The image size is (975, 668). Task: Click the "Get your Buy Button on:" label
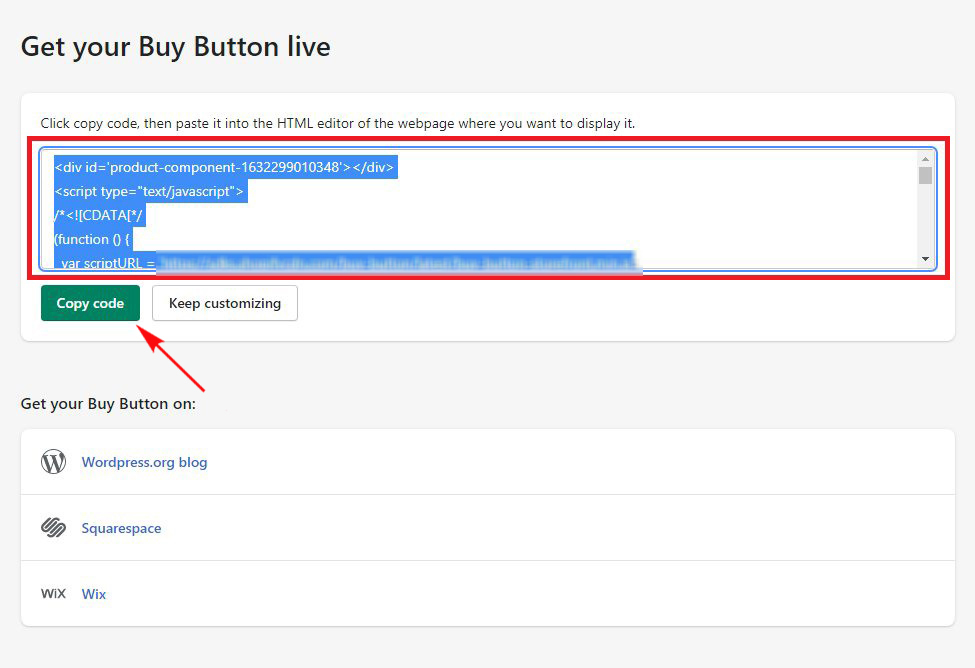tap(108, 404)
